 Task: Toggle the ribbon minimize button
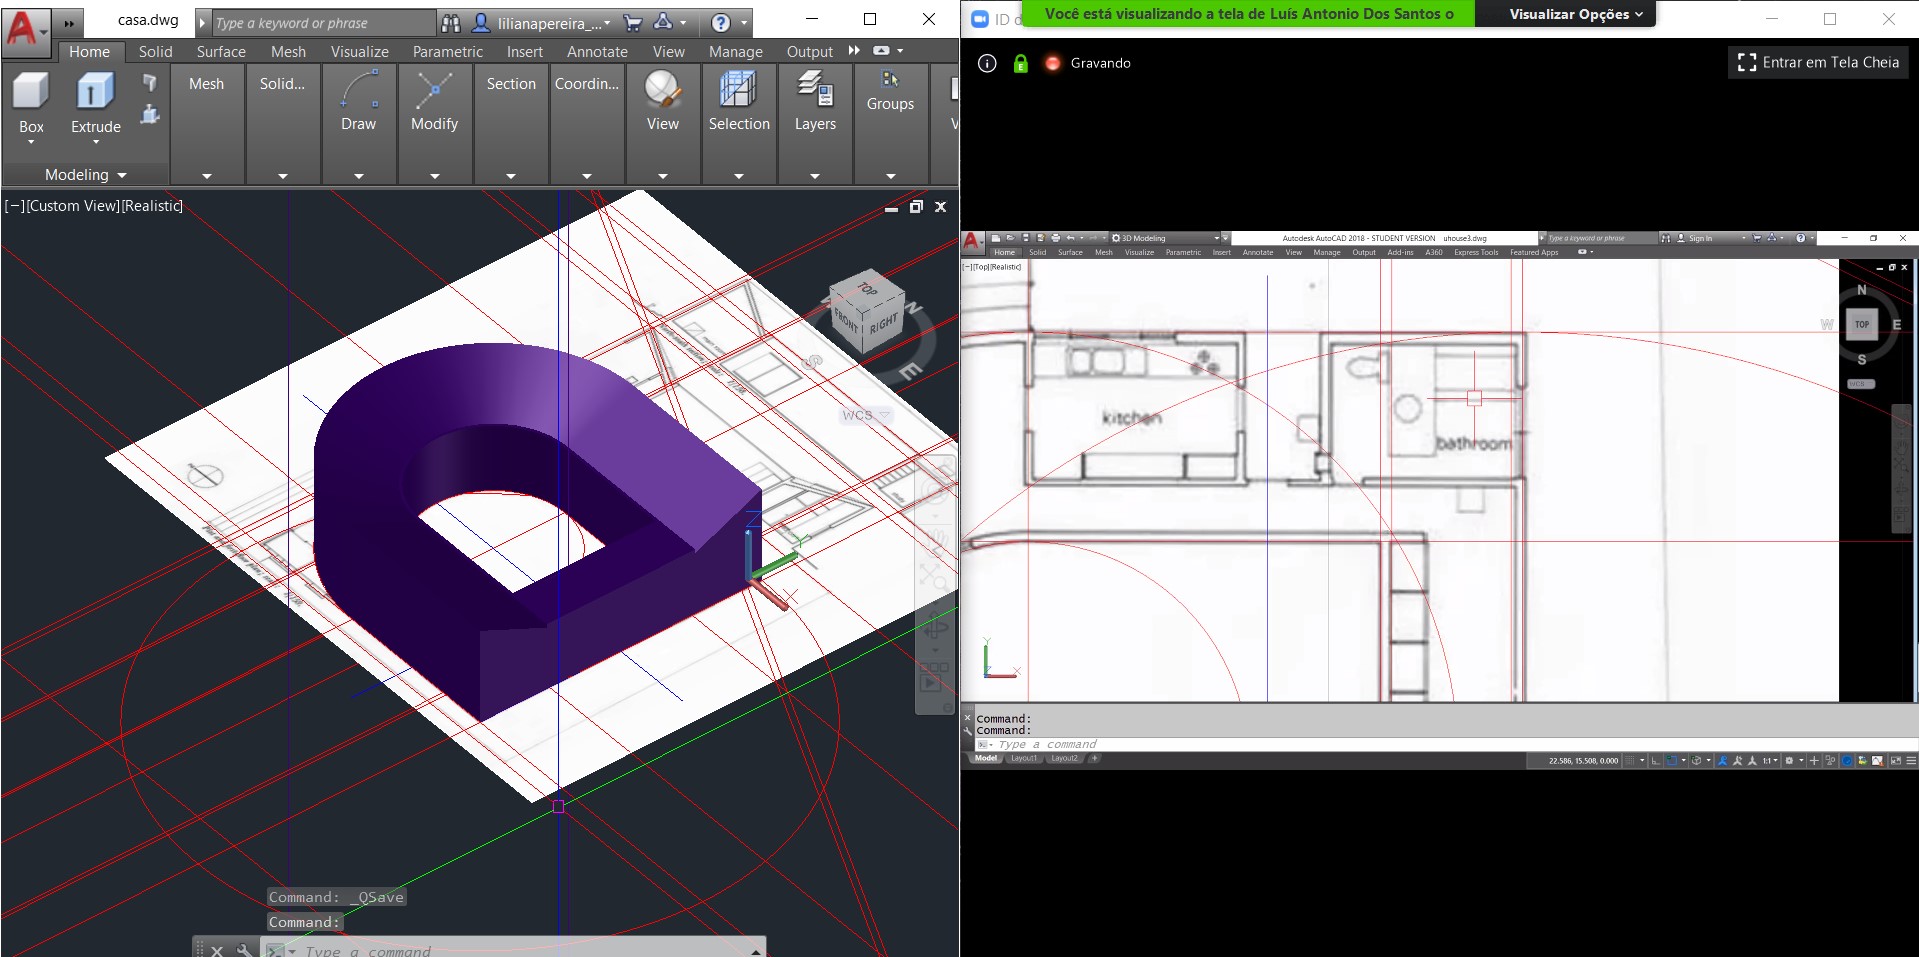881,51
